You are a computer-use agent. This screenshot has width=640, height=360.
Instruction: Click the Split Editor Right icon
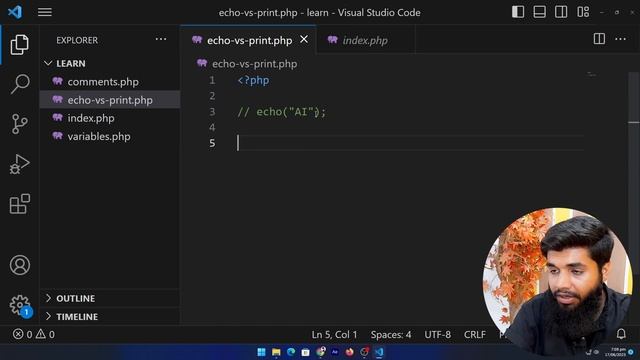coord(599,39)
